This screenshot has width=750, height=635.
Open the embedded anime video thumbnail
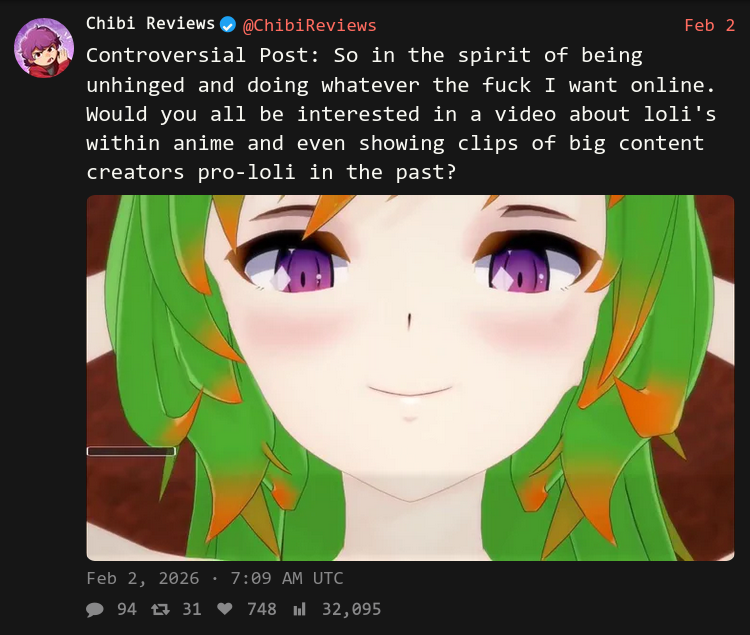[x=410, y=378]
